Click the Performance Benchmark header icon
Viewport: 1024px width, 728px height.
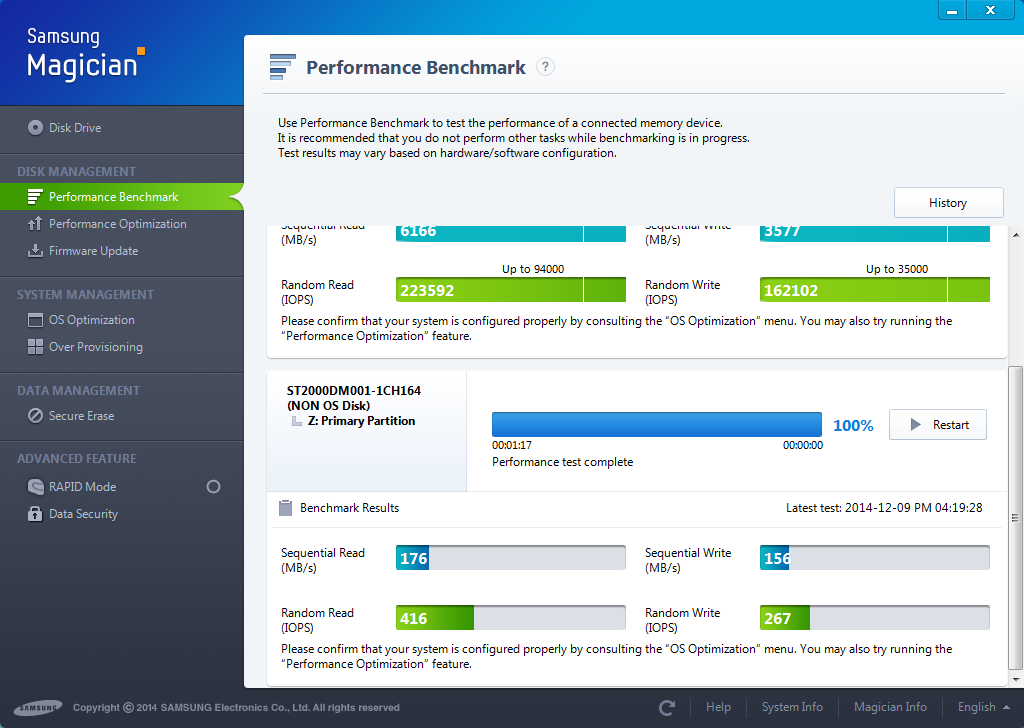coord(283,67)
